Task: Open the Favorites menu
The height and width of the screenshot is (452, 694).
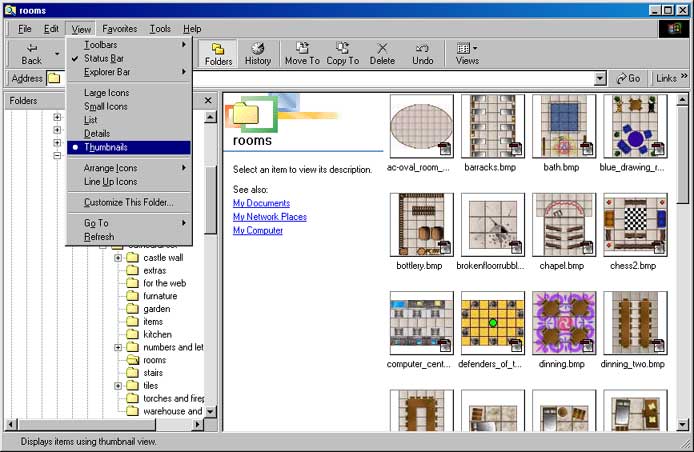Action: pos(120,29)
